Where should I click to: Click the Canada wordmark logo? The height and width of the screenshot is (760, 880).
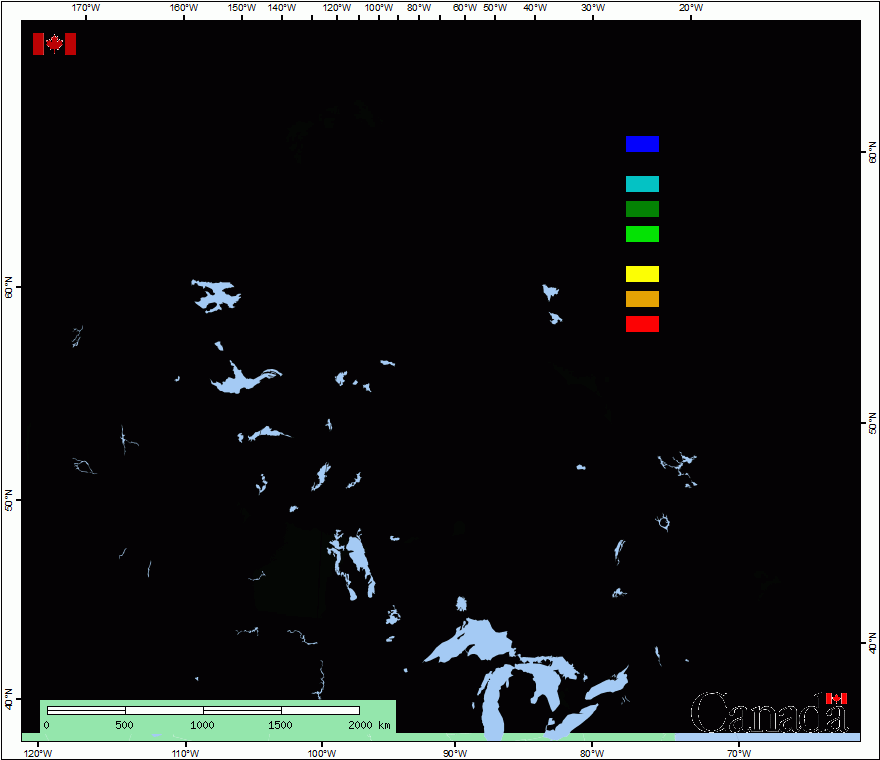tap(768, 712)
